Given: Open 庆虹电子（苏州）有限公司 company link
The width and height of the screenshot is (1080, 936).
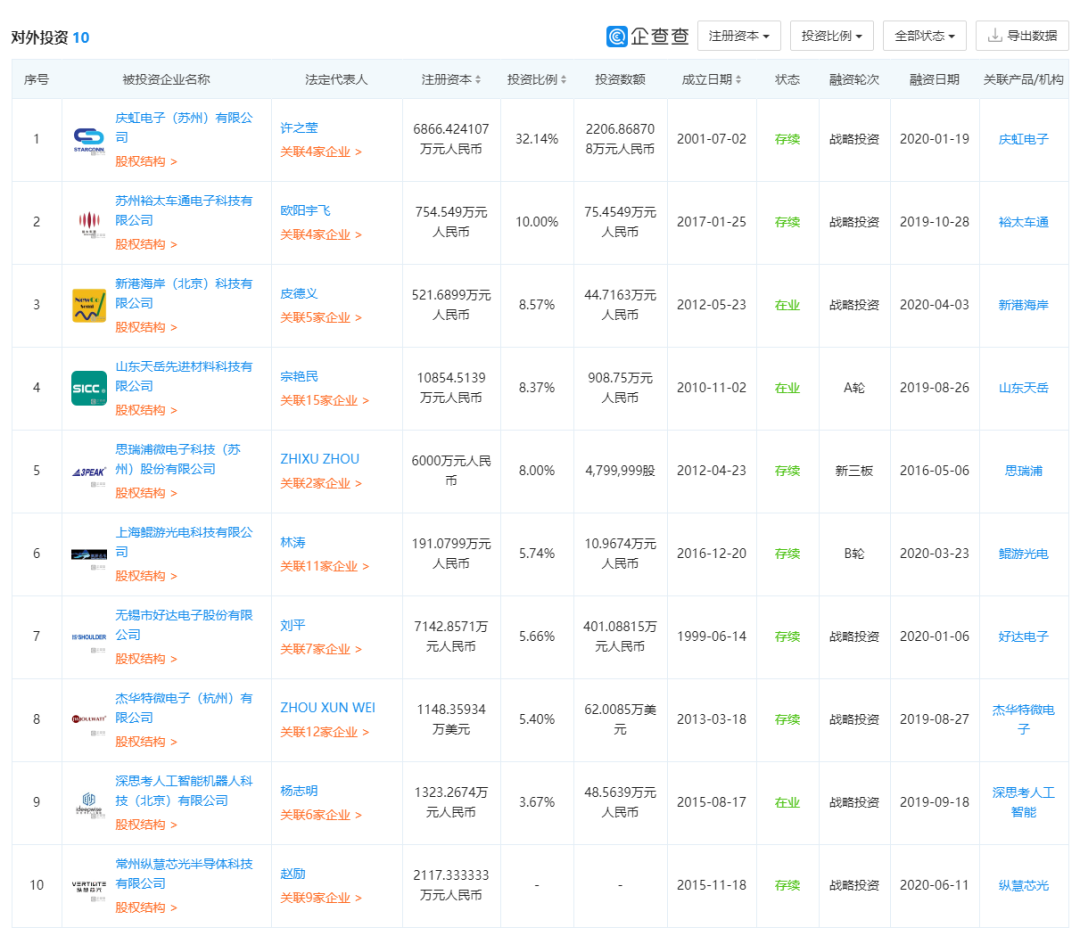Looking at the screenshot, I should tap(184, 127).
